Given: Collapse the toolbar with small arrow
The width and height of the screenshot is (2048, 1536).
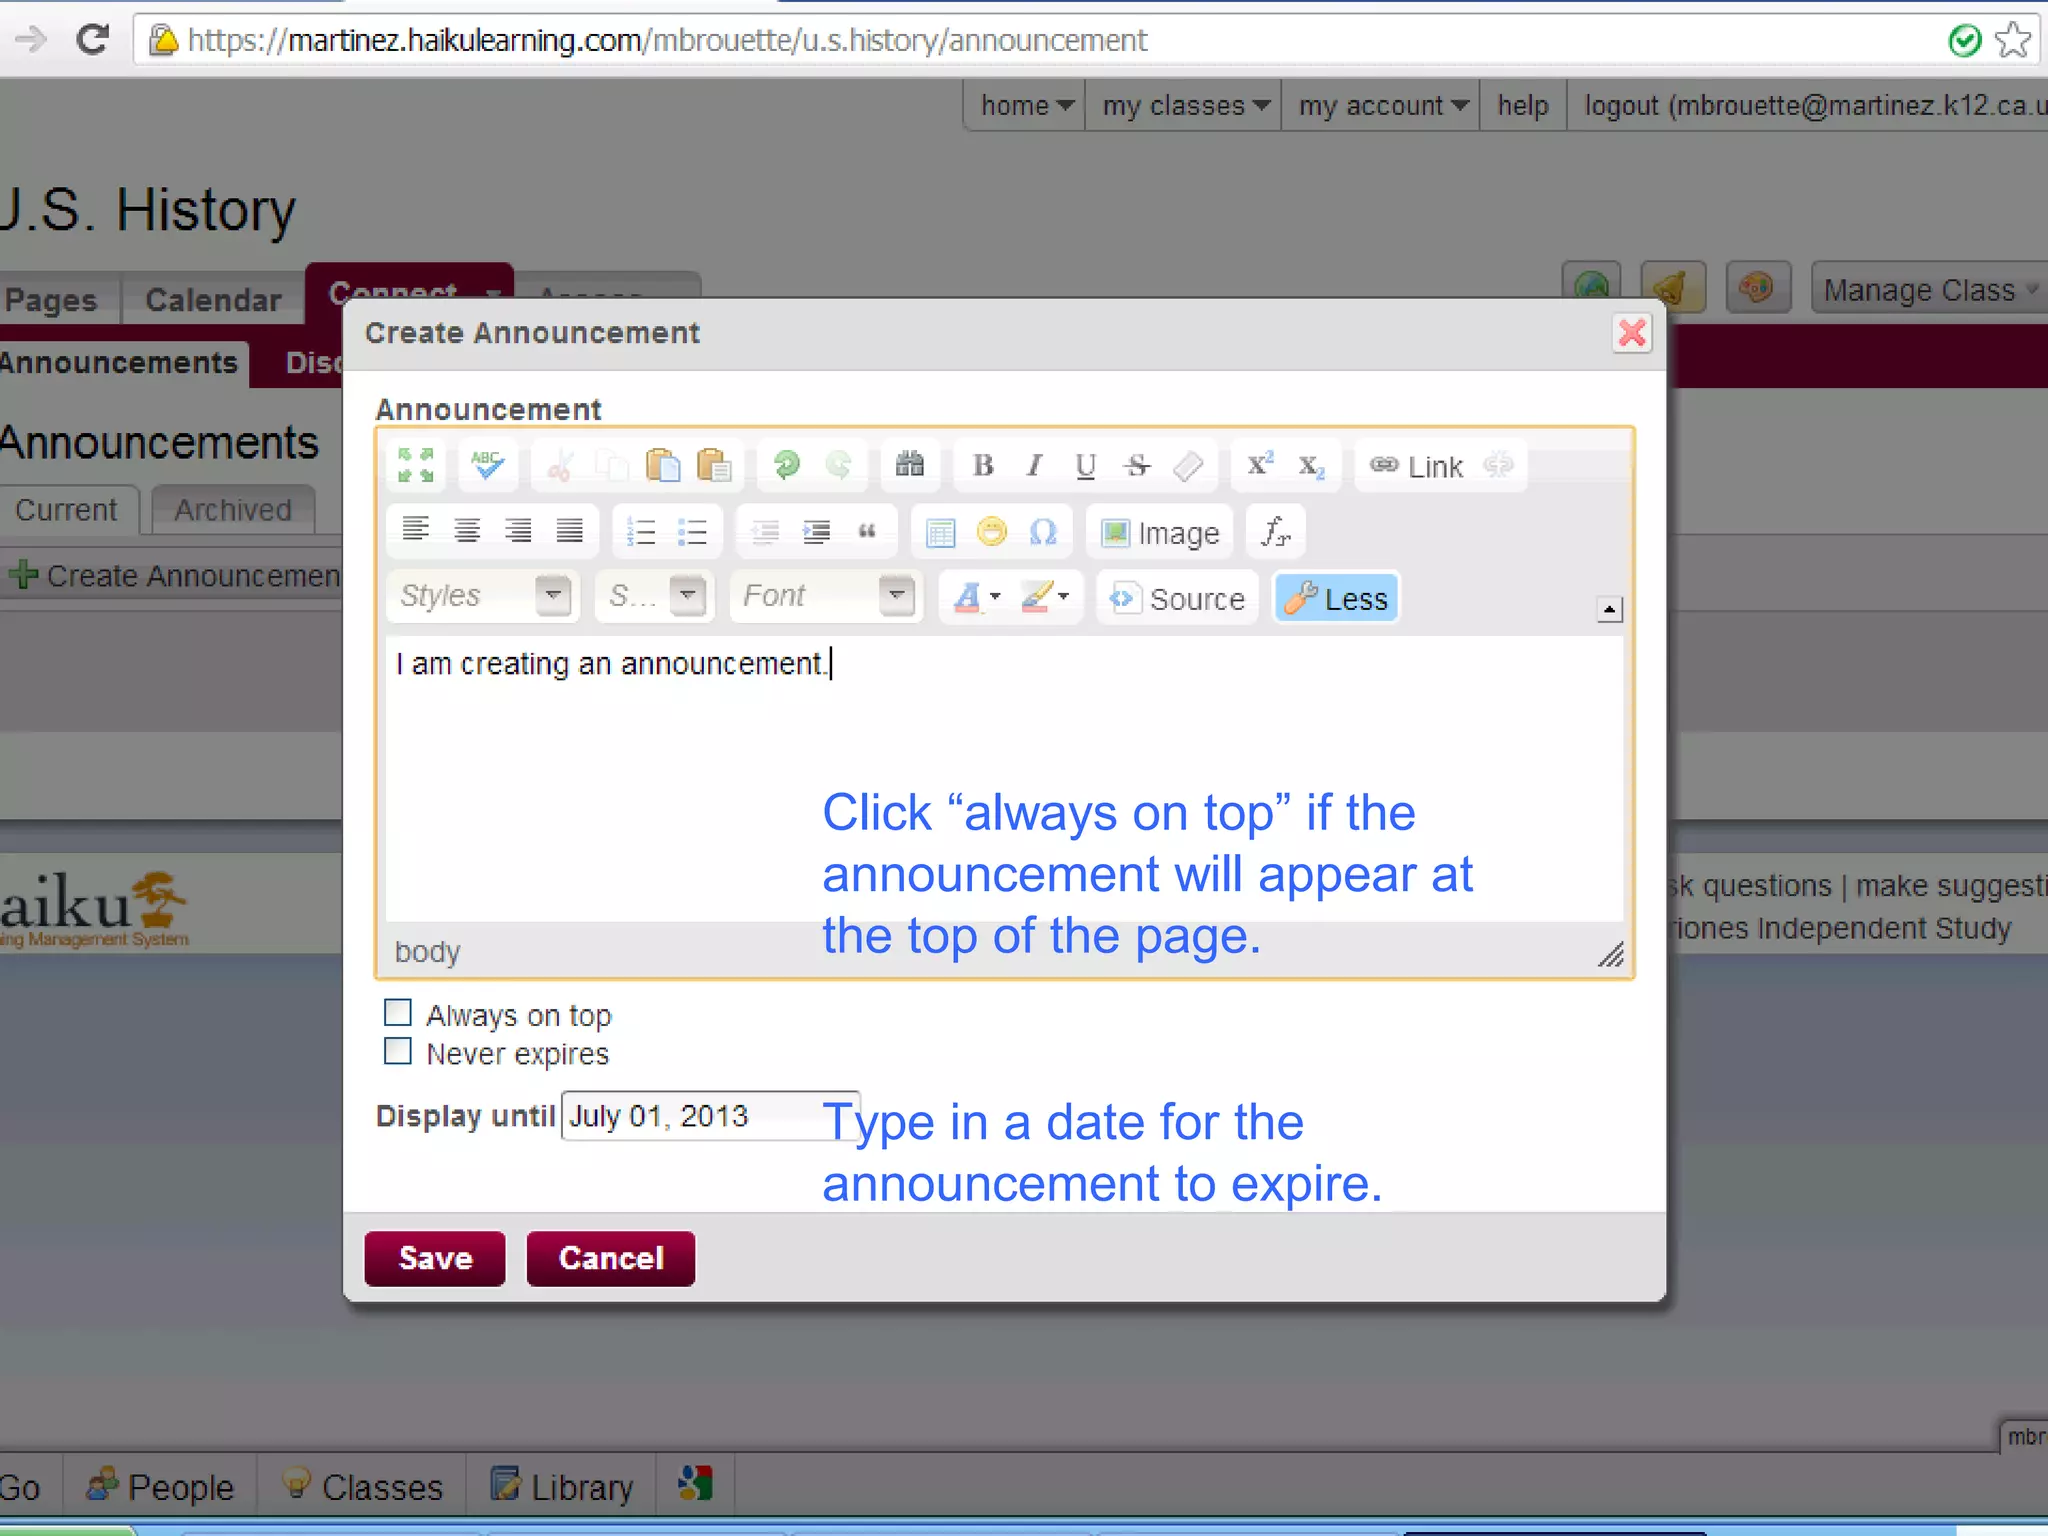Looking at the screenshot, I should point(1609,609).
